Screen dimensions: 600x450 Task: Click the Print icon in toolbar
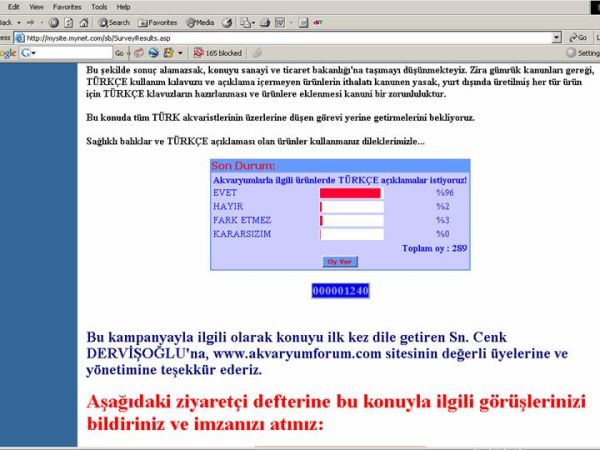(x=265, y=23)
